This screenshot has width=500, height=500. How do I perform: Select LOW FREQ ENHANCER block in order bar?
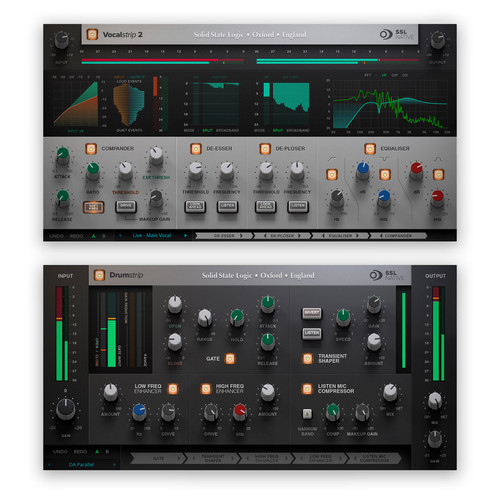click(x=321, y=458)
